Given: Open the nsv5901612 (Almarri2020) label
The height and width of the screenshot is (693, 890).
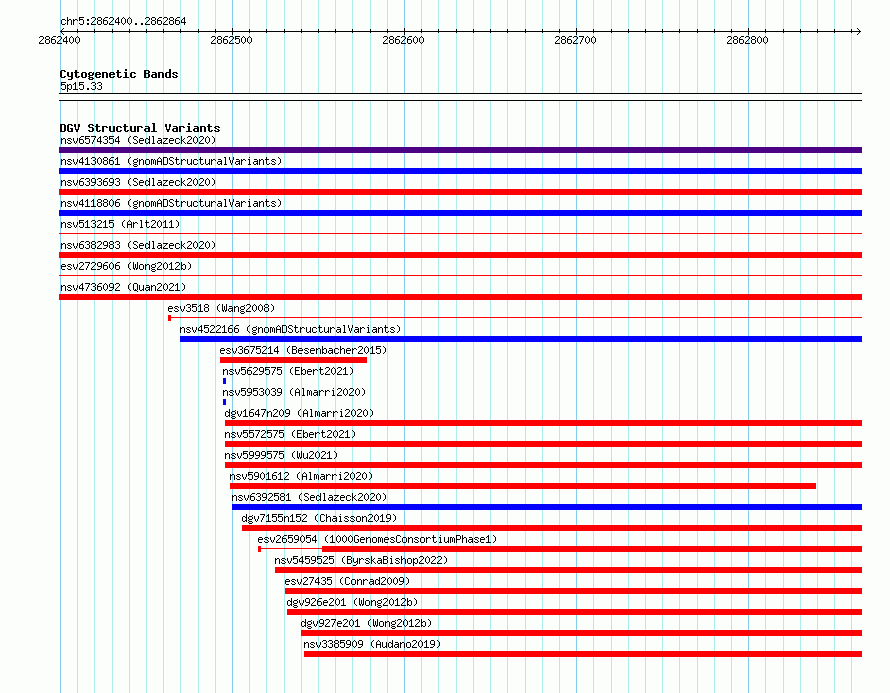Looking at the screenshot, I should coord(301,476).
